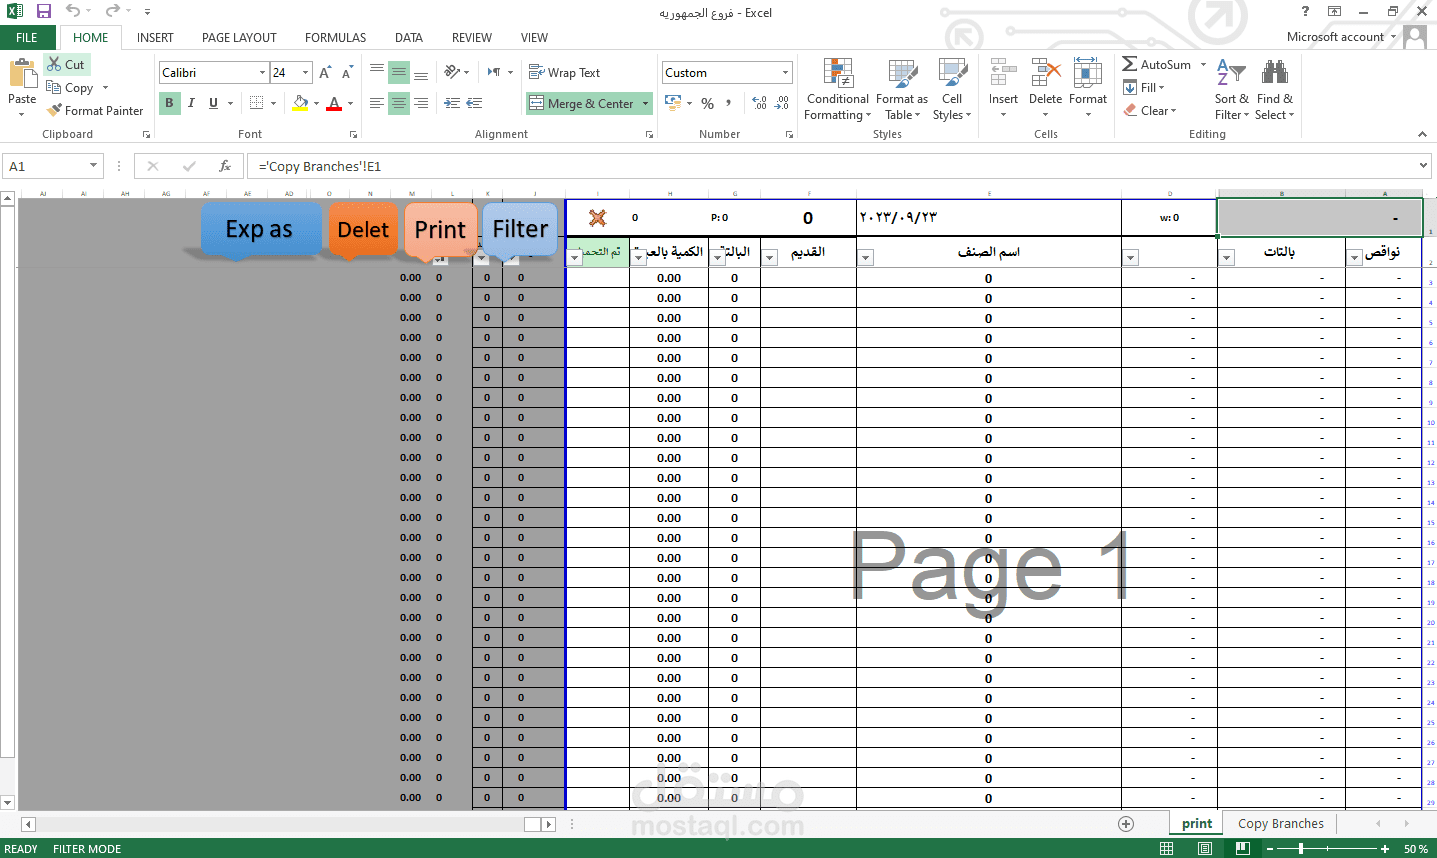Viewport: 1437px width, 858px height.
Task: Click the accounting number format icon
Action: tap(672, 103)
